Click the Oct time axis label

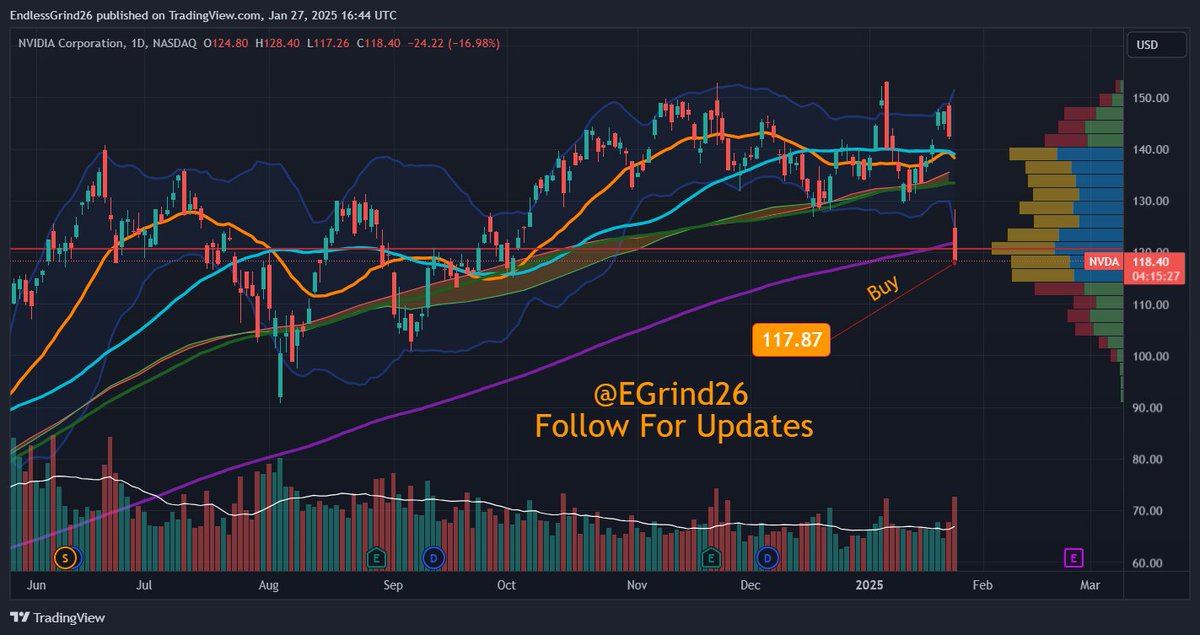[x=507, y=585]
